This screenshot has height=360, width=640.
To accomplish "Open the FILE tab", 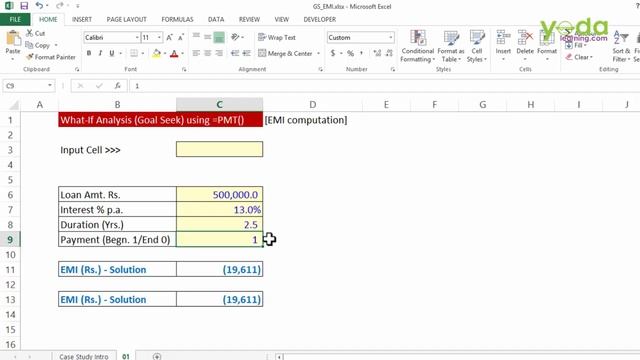I will tap(15, 19).
